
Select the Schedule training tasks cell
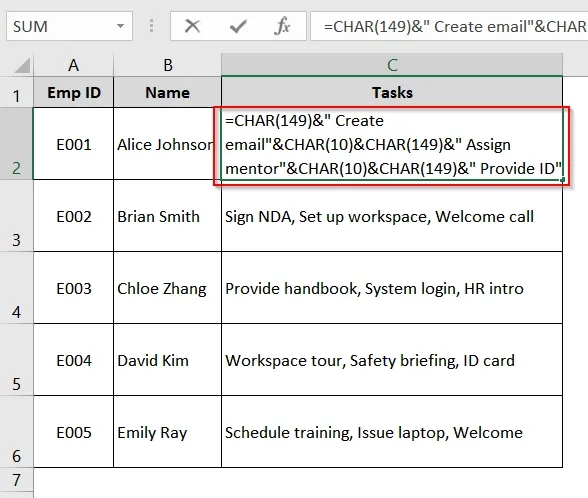tap(392, 432)
